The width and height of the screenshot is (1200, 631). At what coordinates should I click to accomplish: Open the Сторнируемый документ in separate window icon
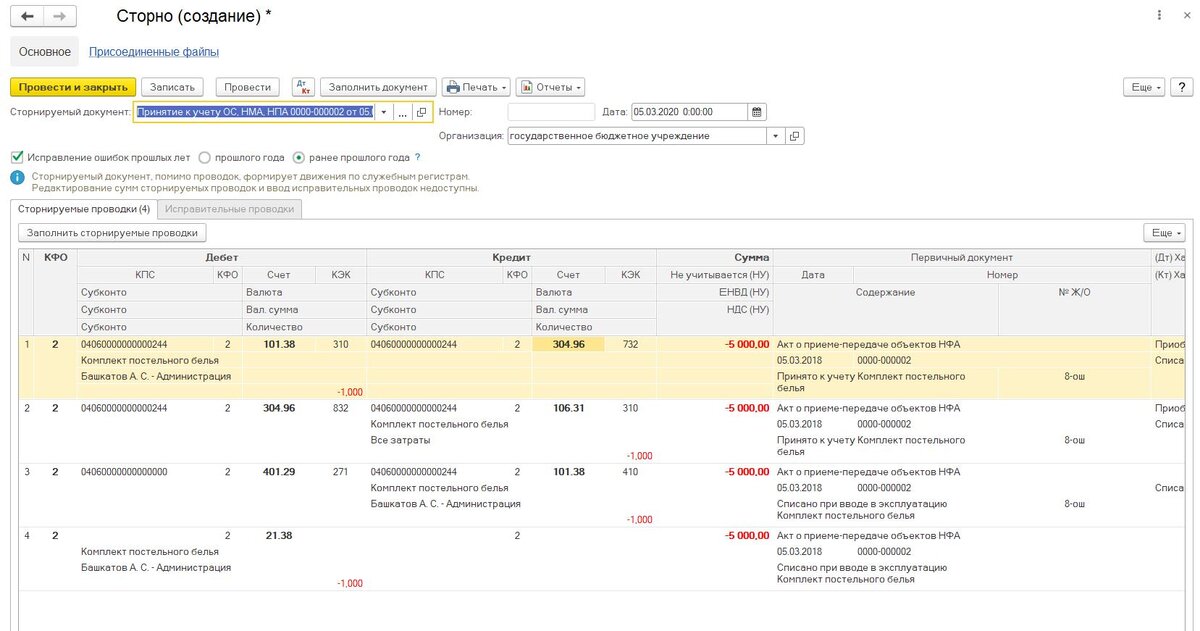tap(421, 113)
